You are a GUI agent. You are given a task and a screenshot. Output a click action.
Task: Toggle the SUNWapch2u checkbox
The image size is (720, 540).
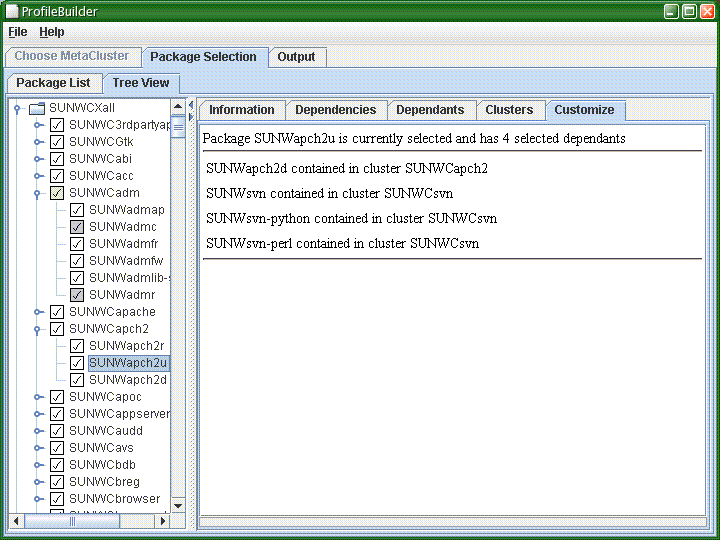77,363
